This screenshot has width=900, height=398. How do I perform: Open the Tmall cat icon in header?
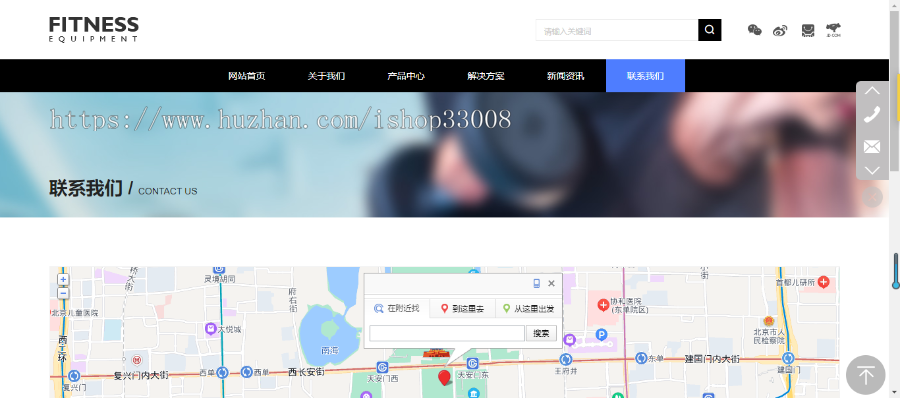(808, 30)
